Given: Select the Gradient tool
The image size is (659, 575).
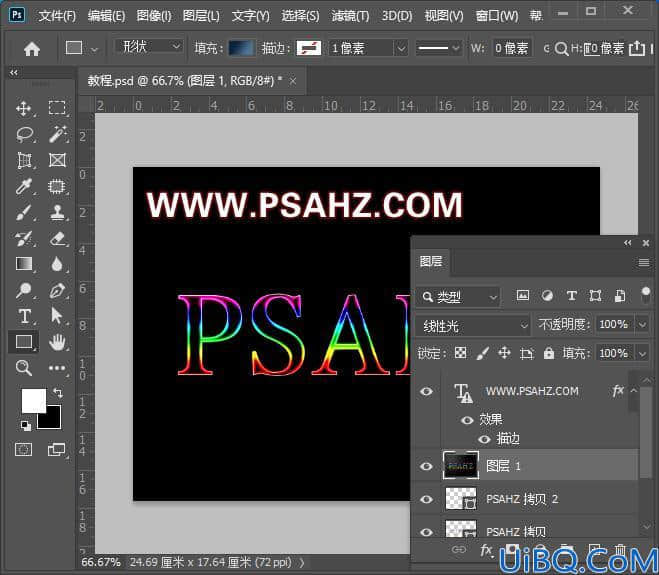Looking at the screenshot, I should 24,264.
